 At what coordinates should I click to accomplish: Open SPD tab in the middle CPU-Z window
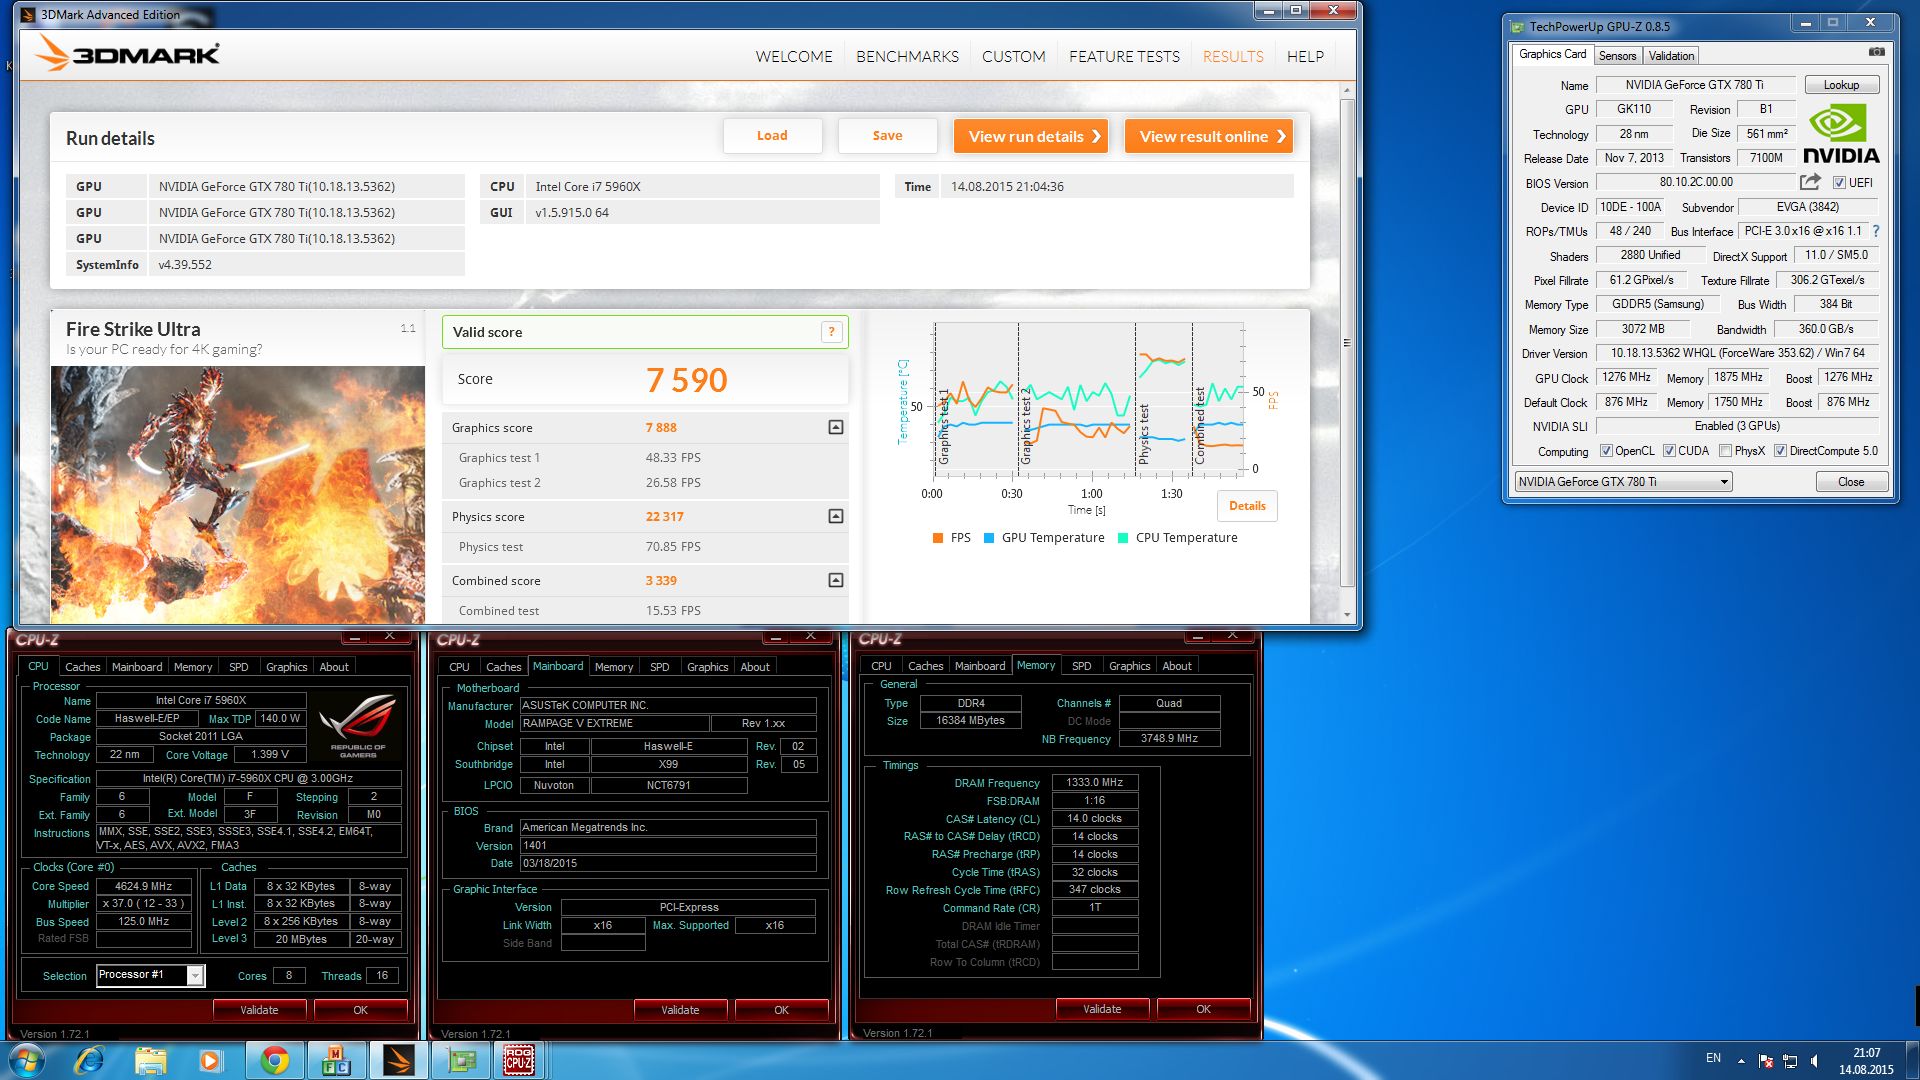pos(659,667)
